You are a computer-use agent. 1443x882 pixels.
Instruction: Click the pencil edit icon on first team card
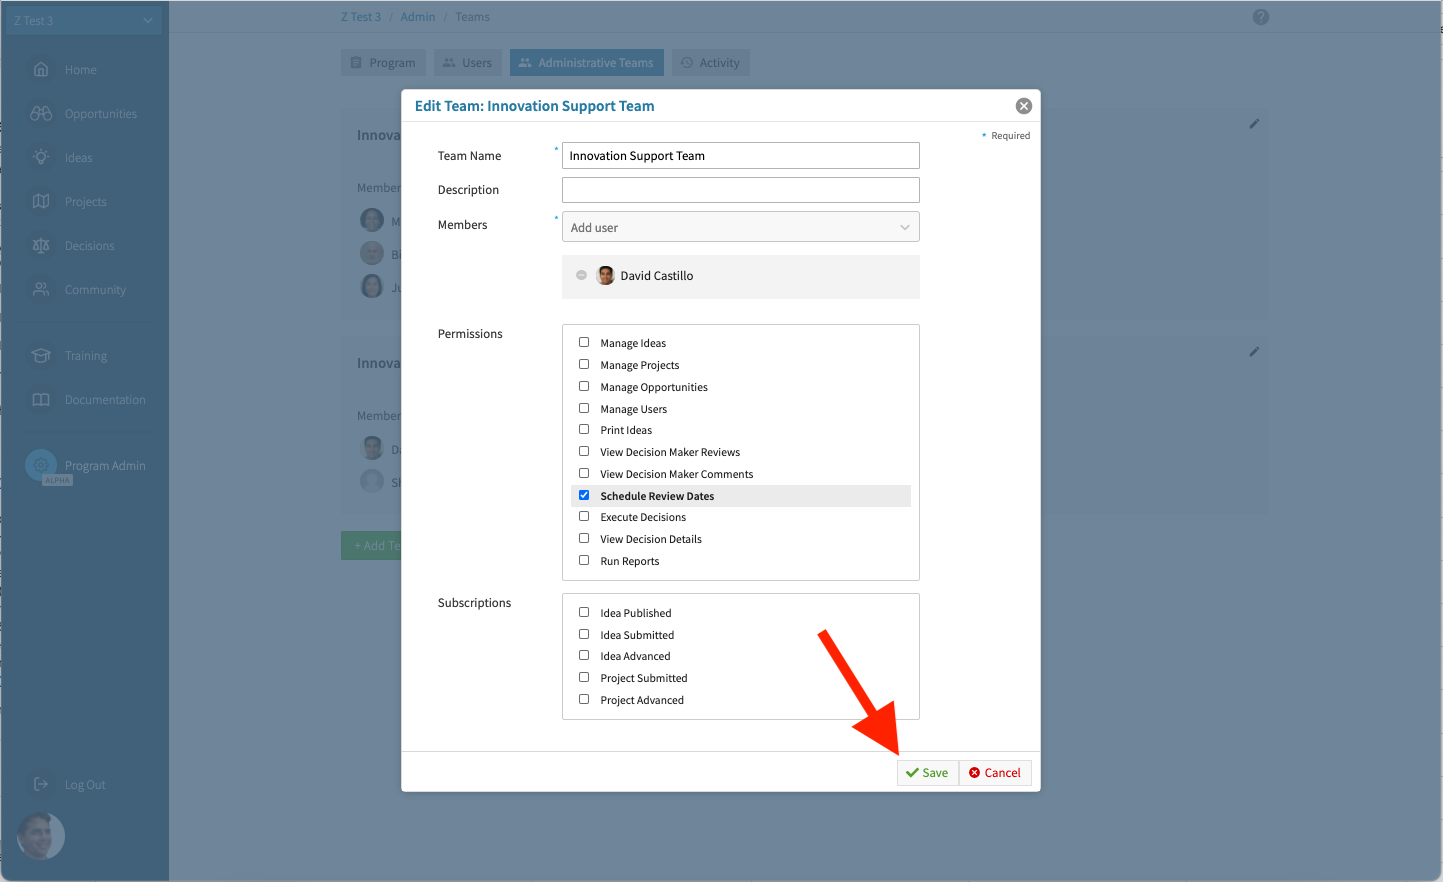(1254, 124)
